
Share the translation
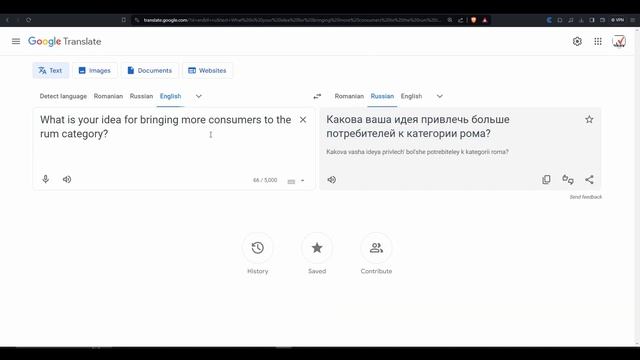[589, 180]
